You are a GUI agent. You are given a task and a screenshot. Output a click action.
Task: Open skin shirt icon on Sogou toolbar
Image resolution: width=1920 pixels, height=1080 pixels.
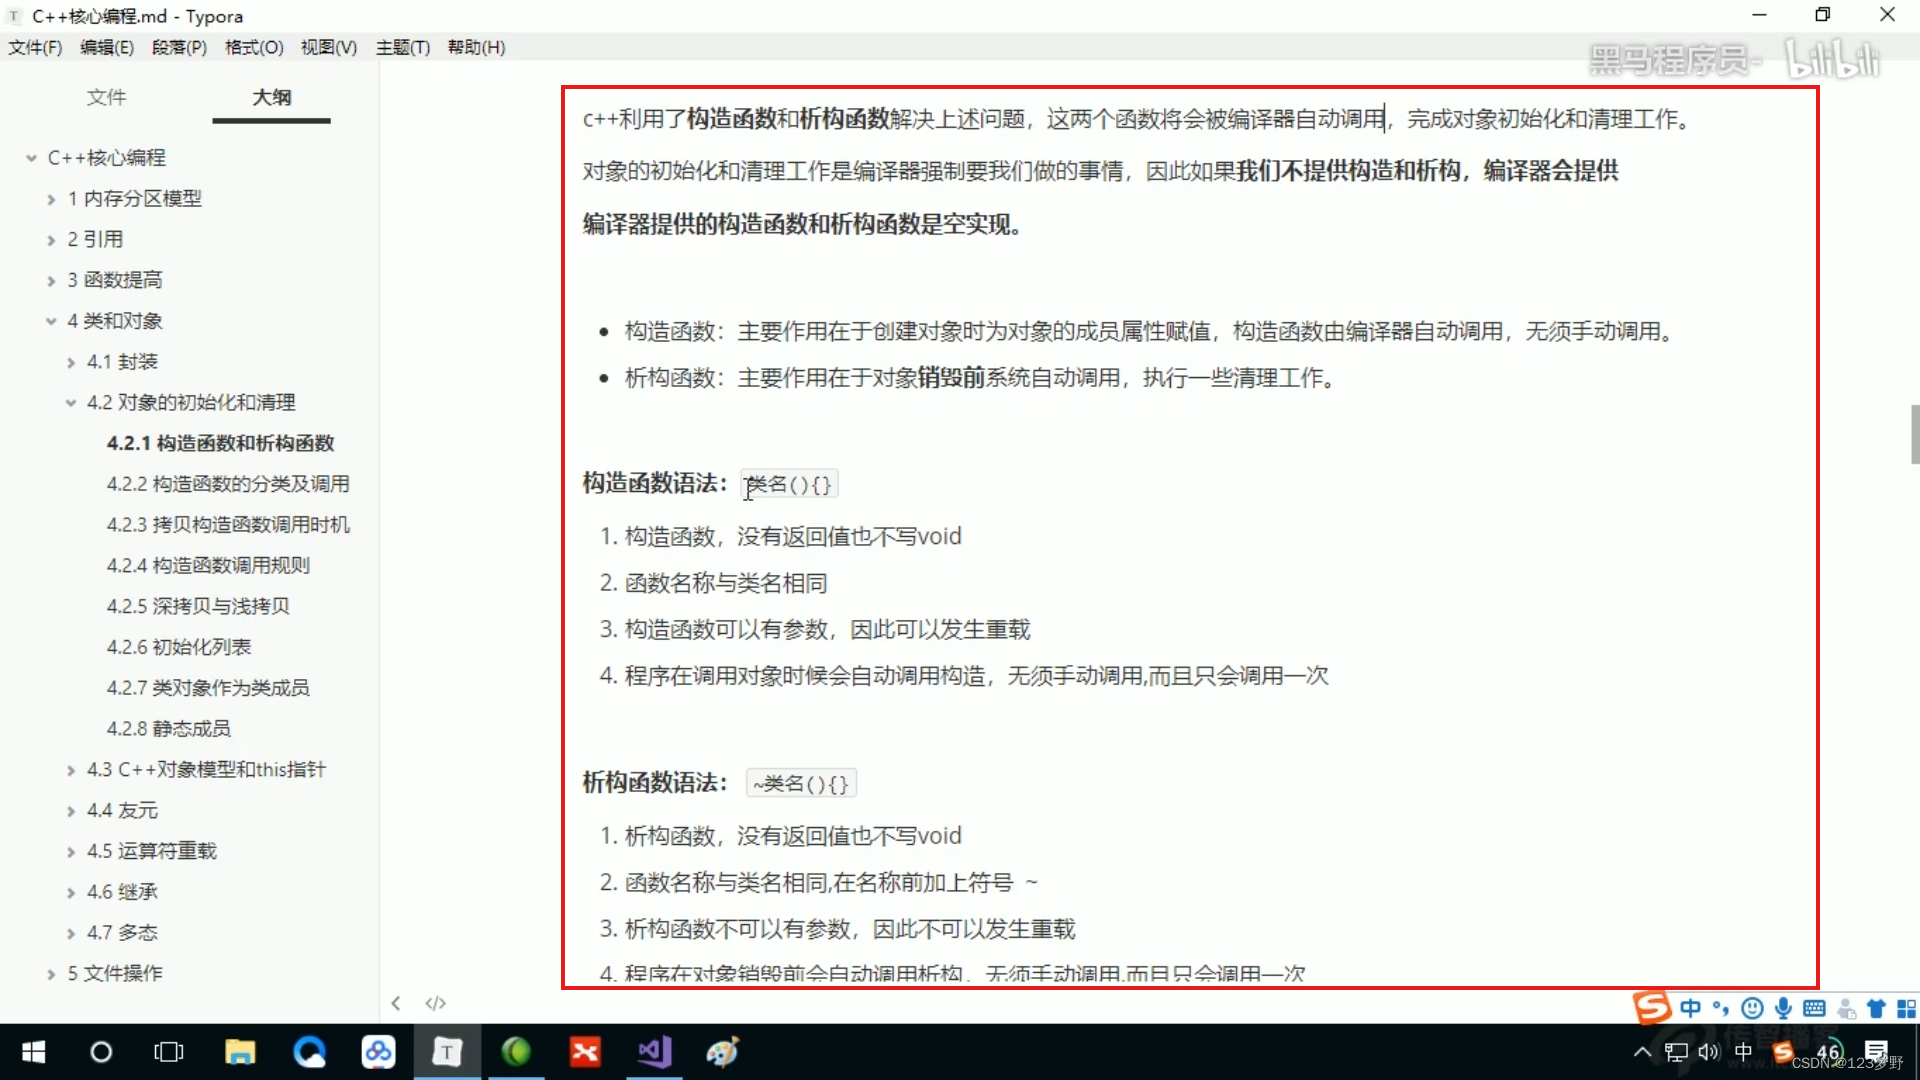click(1877, 1008)
